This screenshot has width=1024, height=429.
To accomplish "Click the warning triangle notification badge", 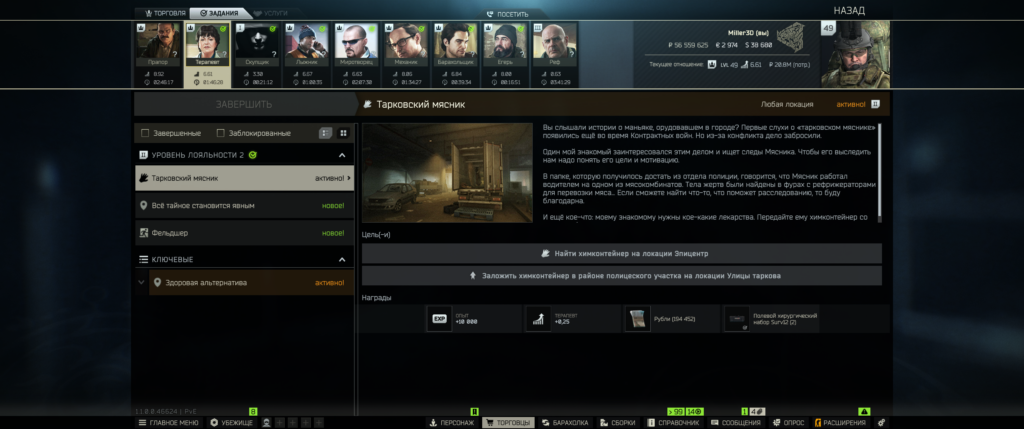I will 864,411.
